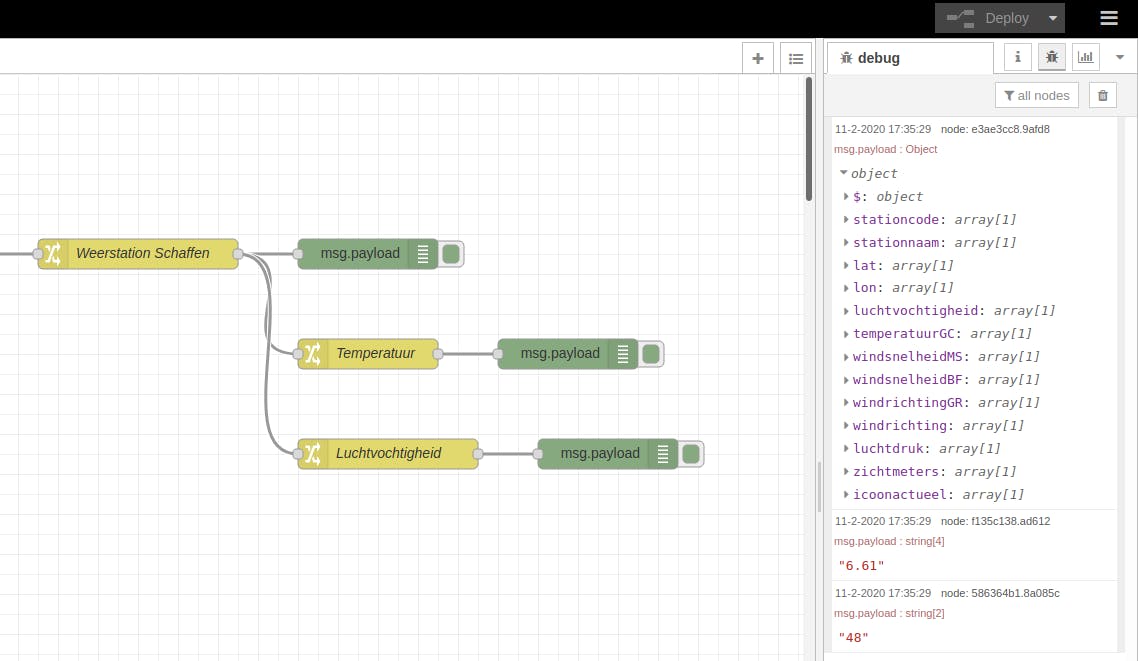Image resolution: width=1138 pixels, height=661 pixels.
Task: Open the info sidebar tab icon
Action: coord(1018,57)
